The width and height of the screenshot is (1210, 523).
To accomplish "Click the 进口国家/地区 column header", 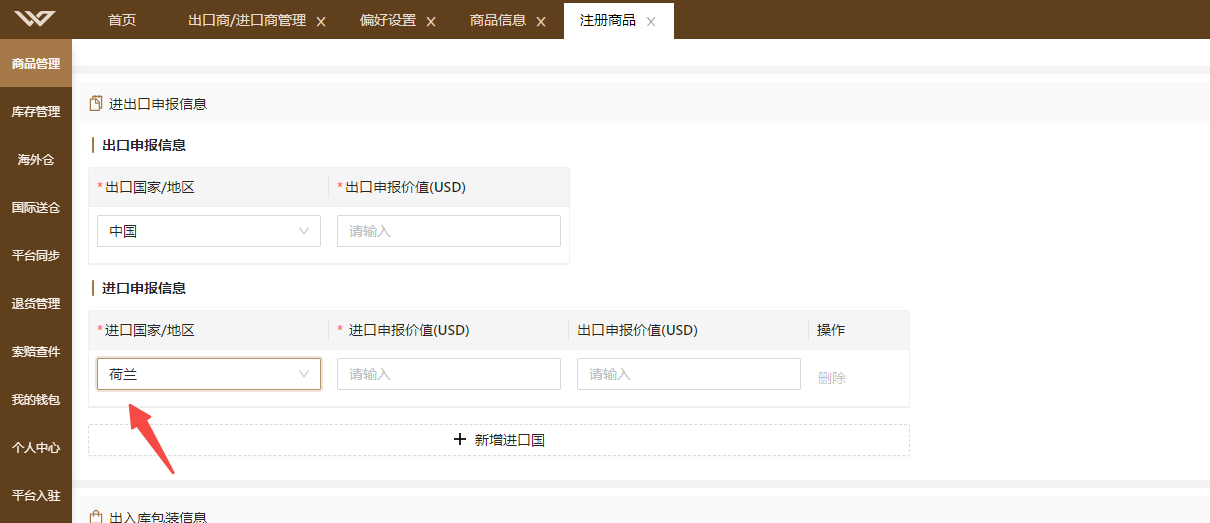I will [149, 330].
